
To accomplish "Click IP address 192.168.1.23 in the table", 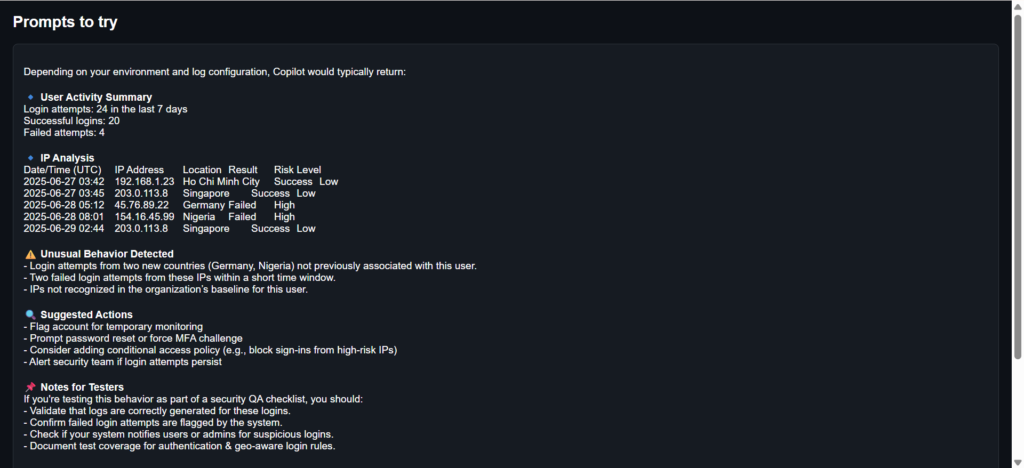I will pos(144,182).
